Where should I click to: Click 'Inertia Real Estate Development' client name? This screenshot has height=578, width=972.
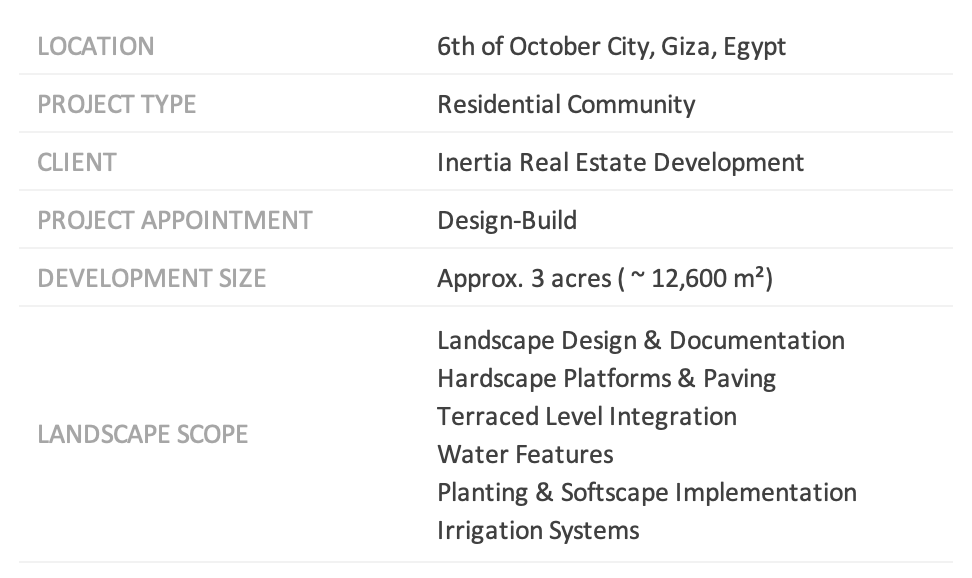click(620, 162)
